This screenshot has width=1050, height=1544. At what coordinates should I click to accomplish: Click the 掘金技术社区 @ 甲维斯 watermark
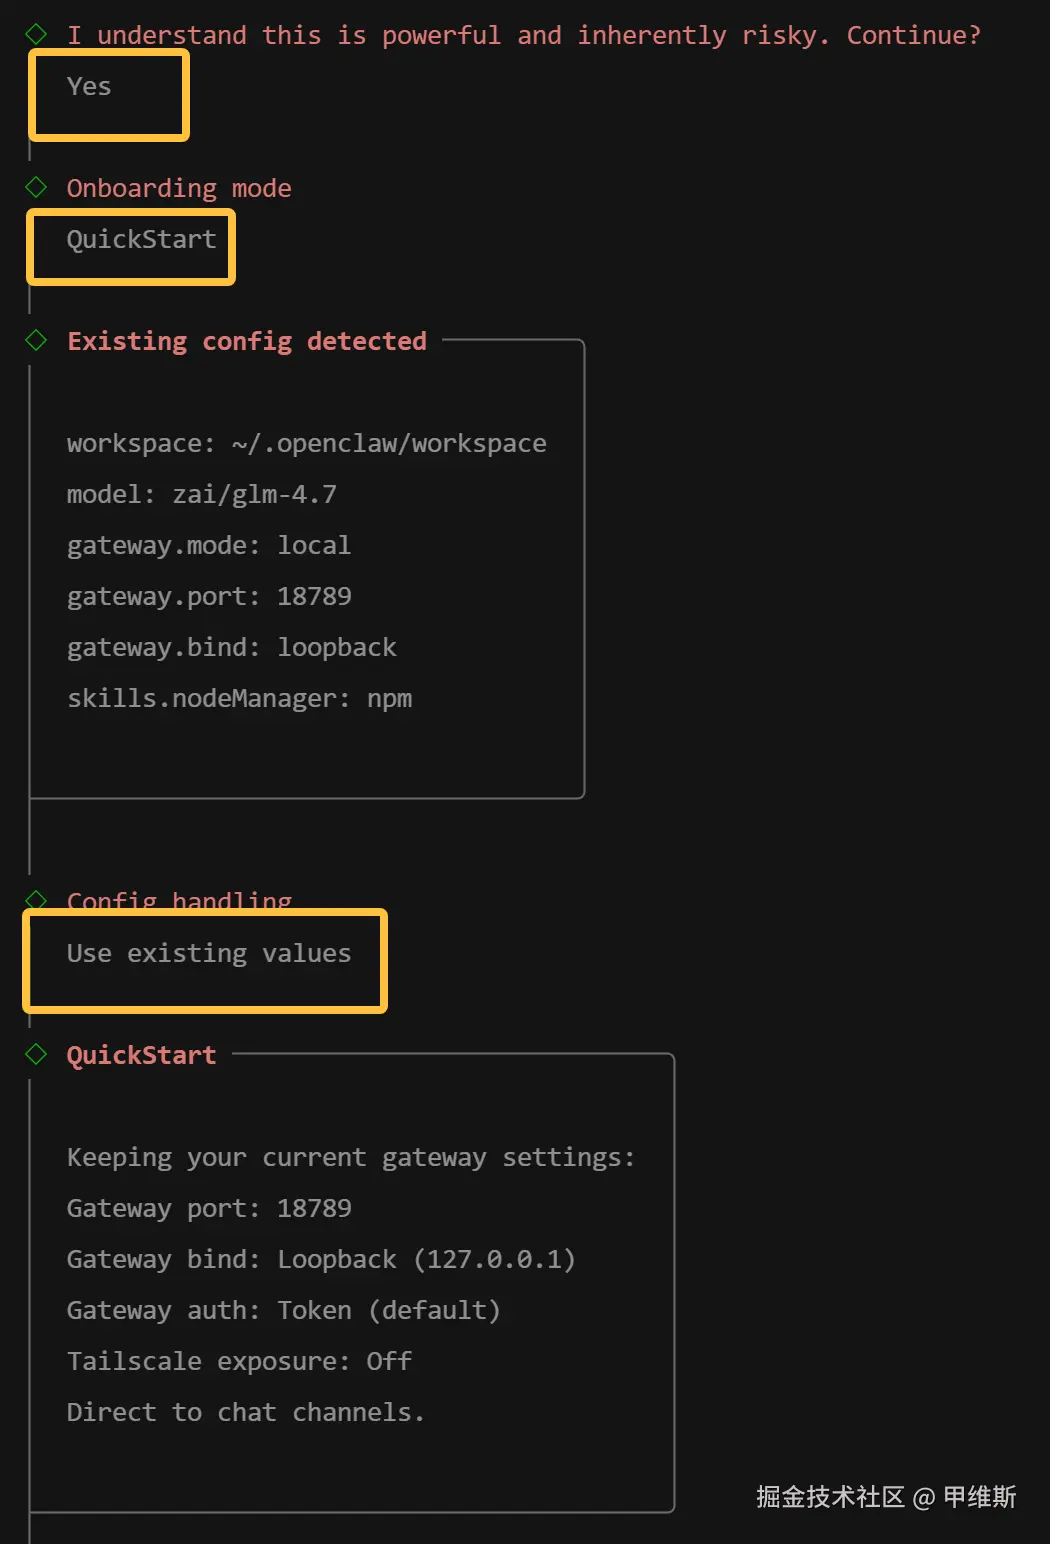pos(886,1497)
